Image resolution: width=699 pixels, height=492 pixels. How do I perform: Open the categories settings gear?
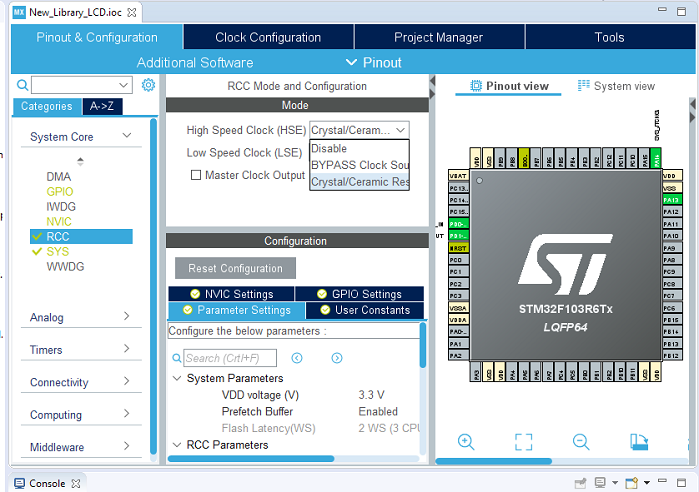click(x=148, y=85)
